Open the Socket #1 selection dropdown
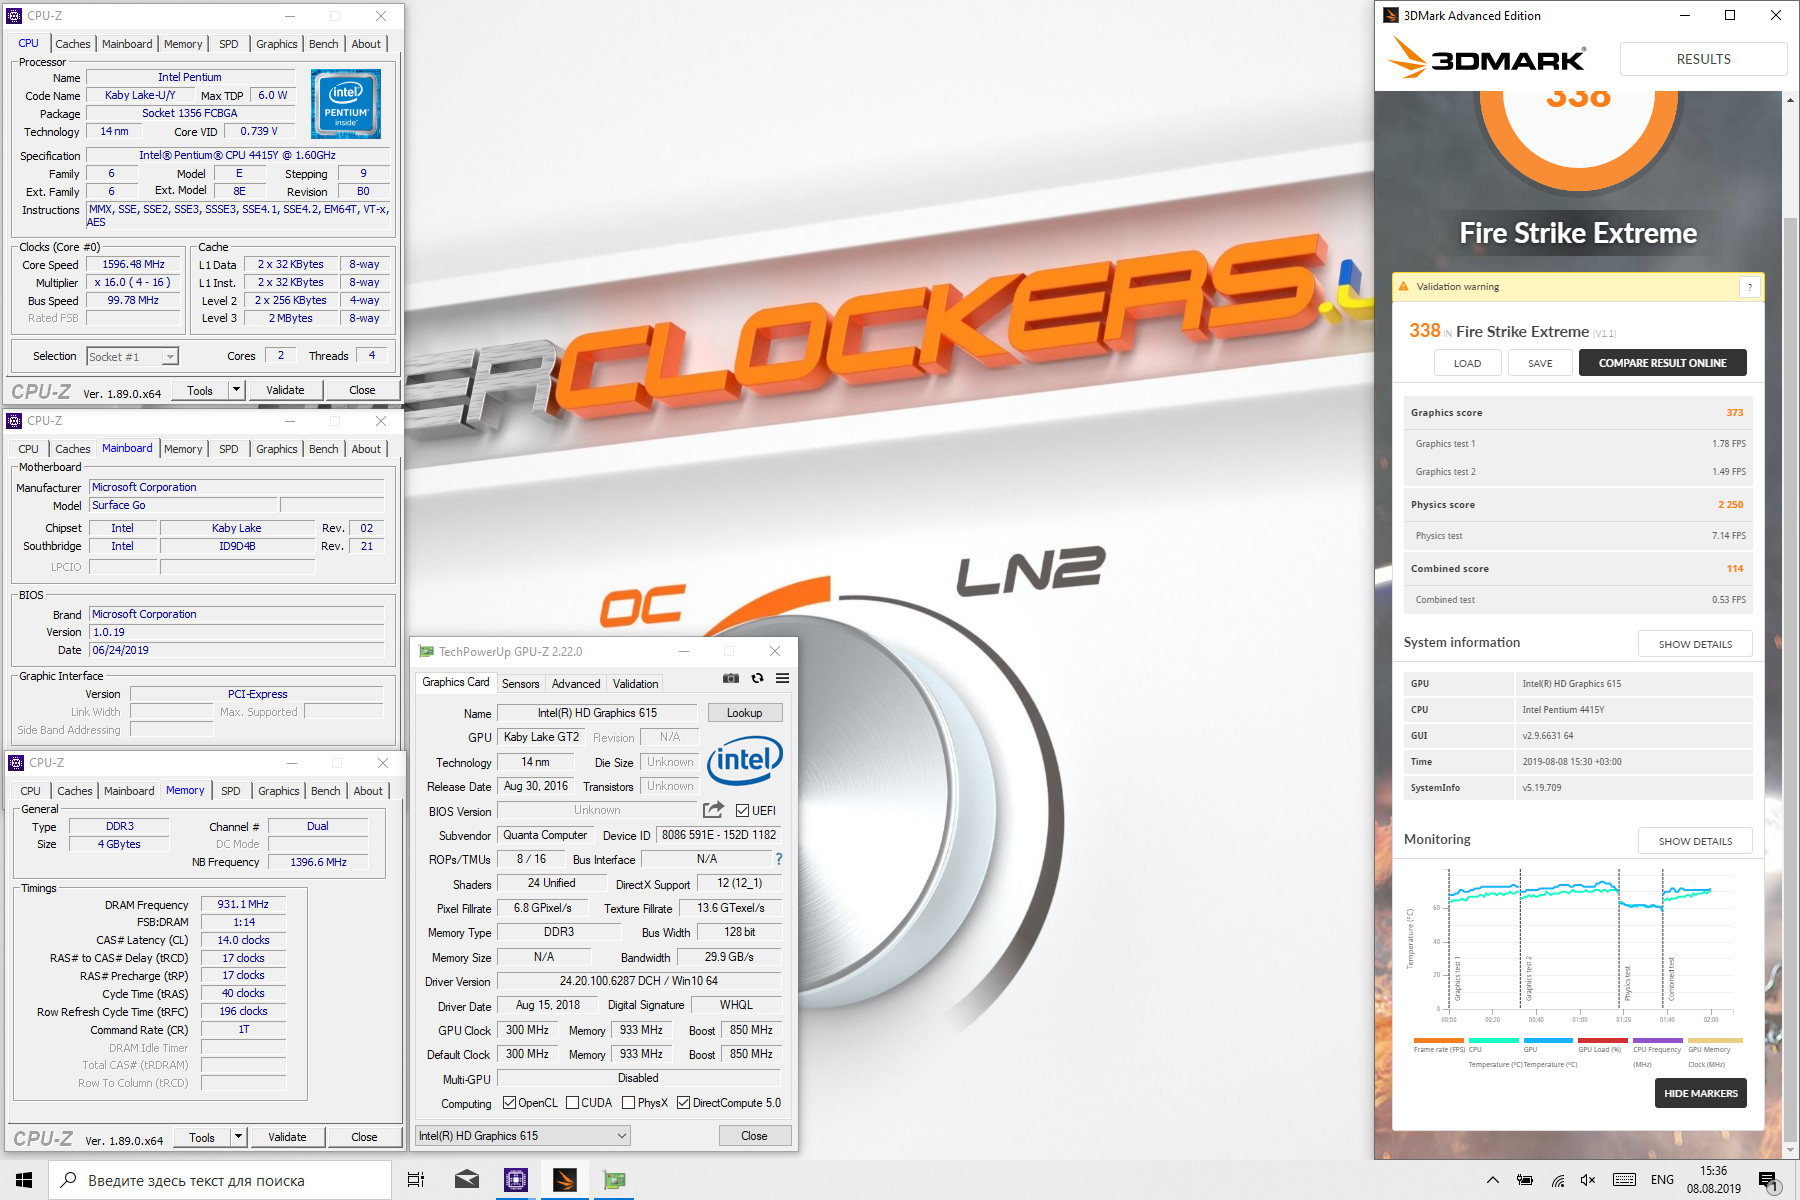 (132, 357)
